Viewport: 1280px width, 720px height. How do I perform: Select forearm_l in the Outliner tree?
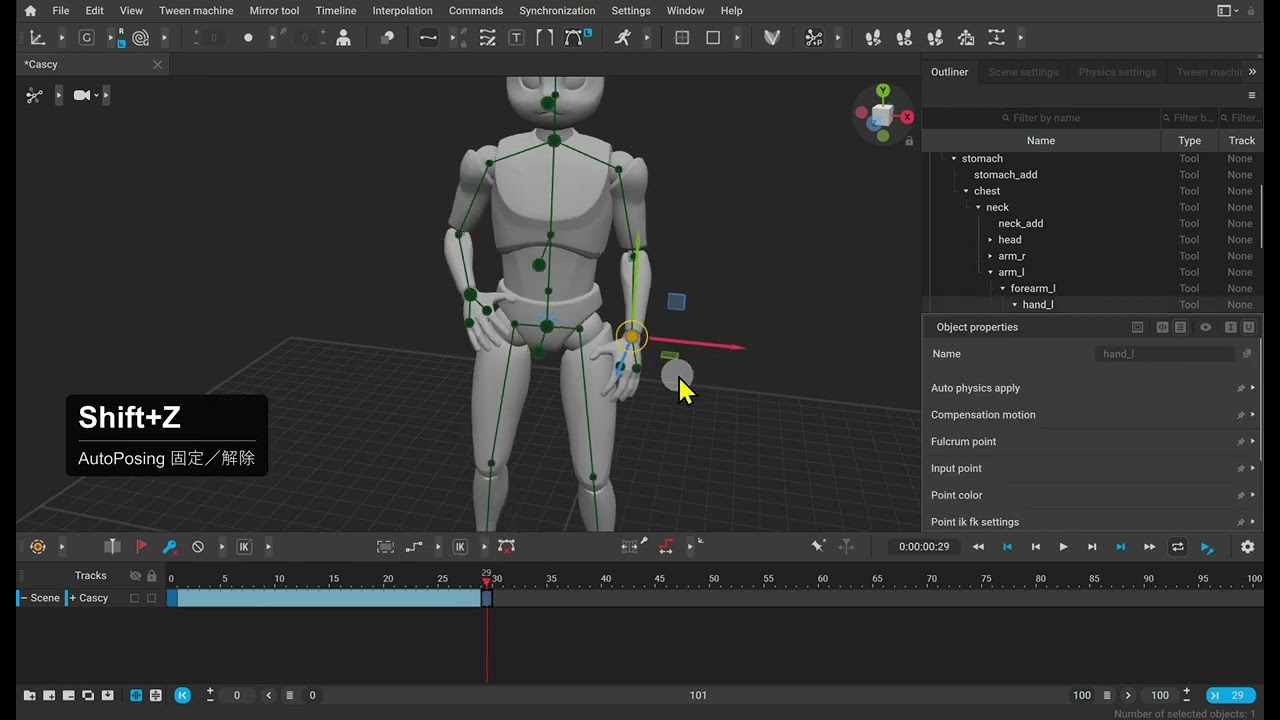[1032, 288]
